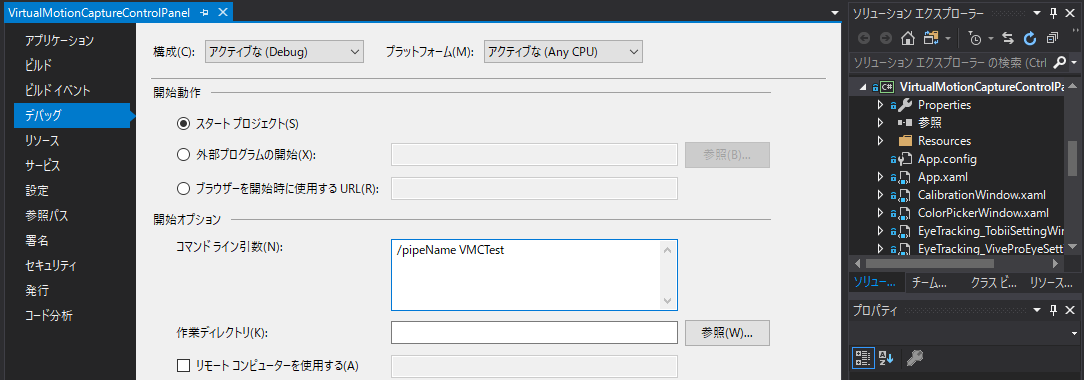Open Solution Explorer window options dropdown
Viewport: 1084px width, 380px height.
click(x=1036, y=12)
